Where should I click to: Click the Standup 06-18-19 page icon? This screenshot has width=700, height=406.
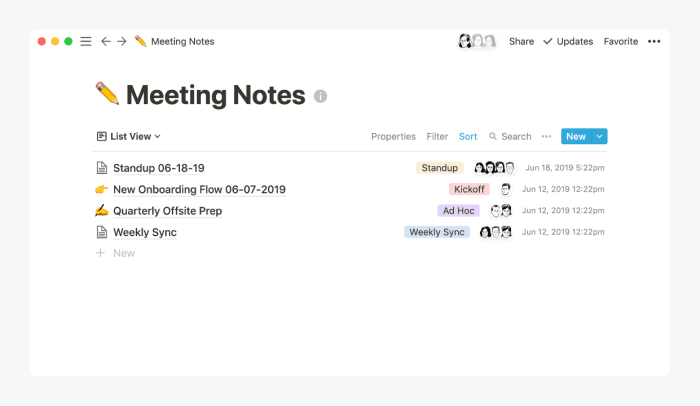[102, 168]
